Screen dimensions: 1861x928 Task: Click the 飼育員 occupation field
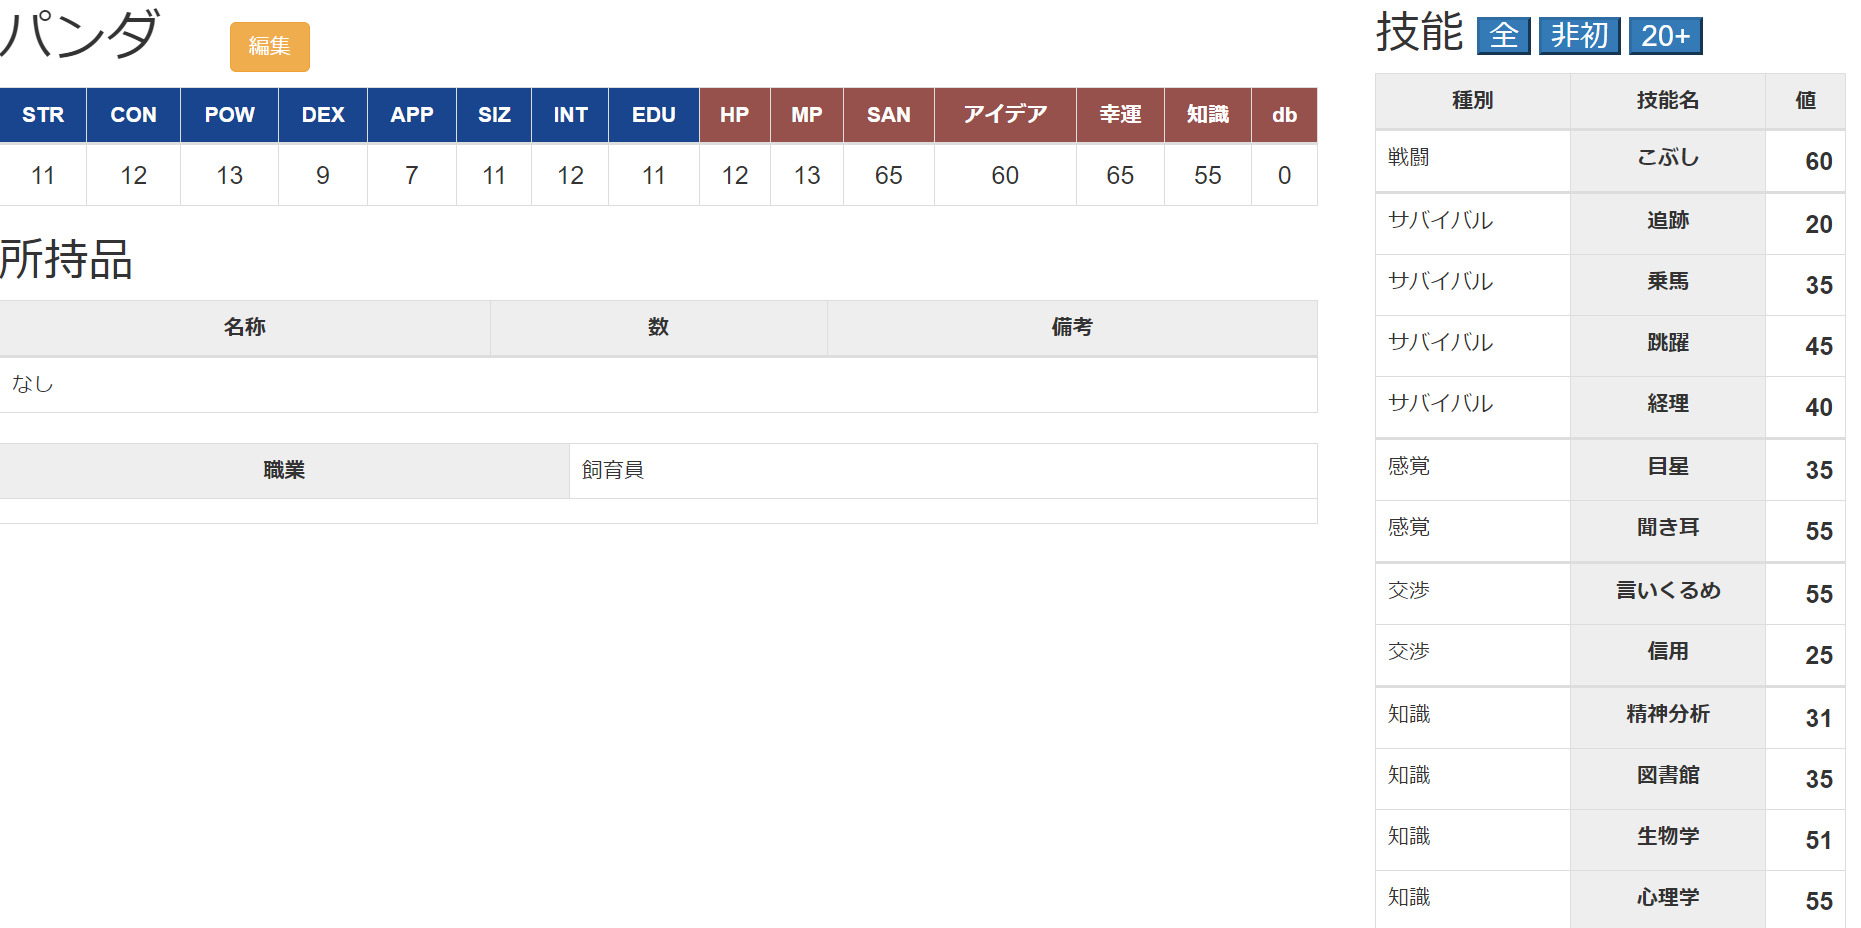coord(612,470)
